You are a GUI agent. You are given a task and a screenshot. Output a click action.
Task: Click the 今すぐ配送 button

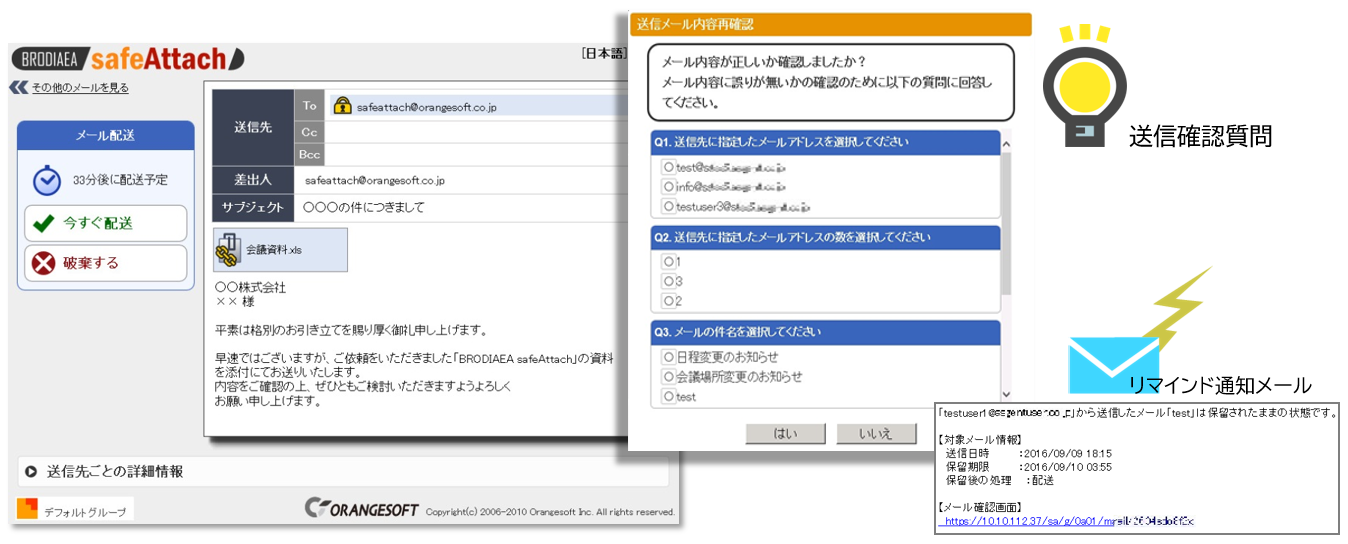(105, 223)
